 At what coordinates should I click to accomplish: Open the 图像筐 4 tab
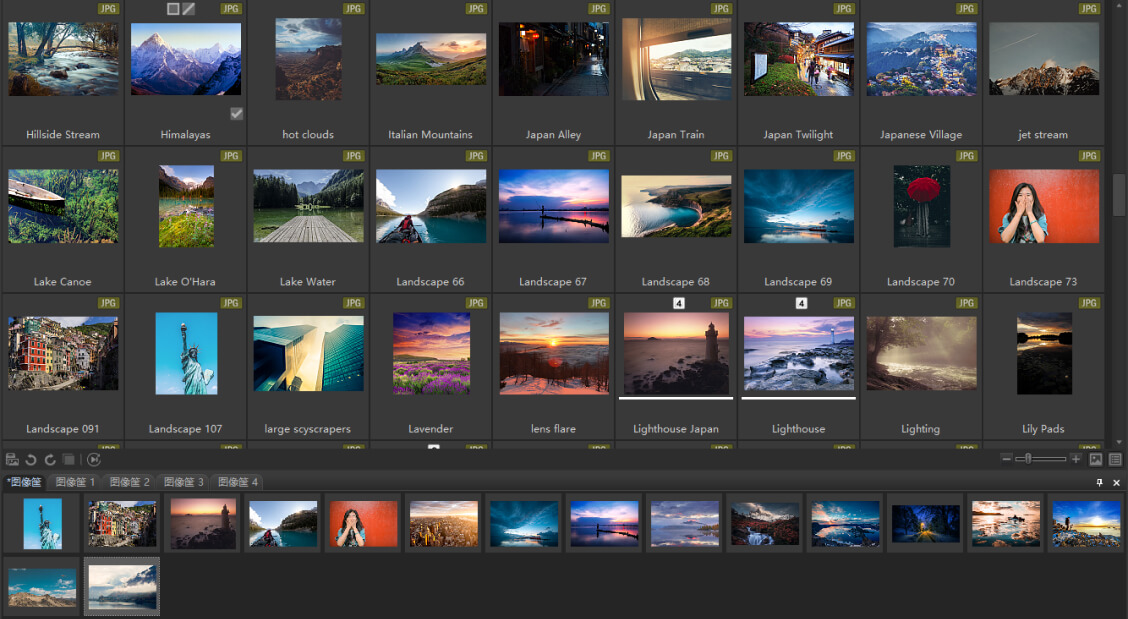point(237,482)
